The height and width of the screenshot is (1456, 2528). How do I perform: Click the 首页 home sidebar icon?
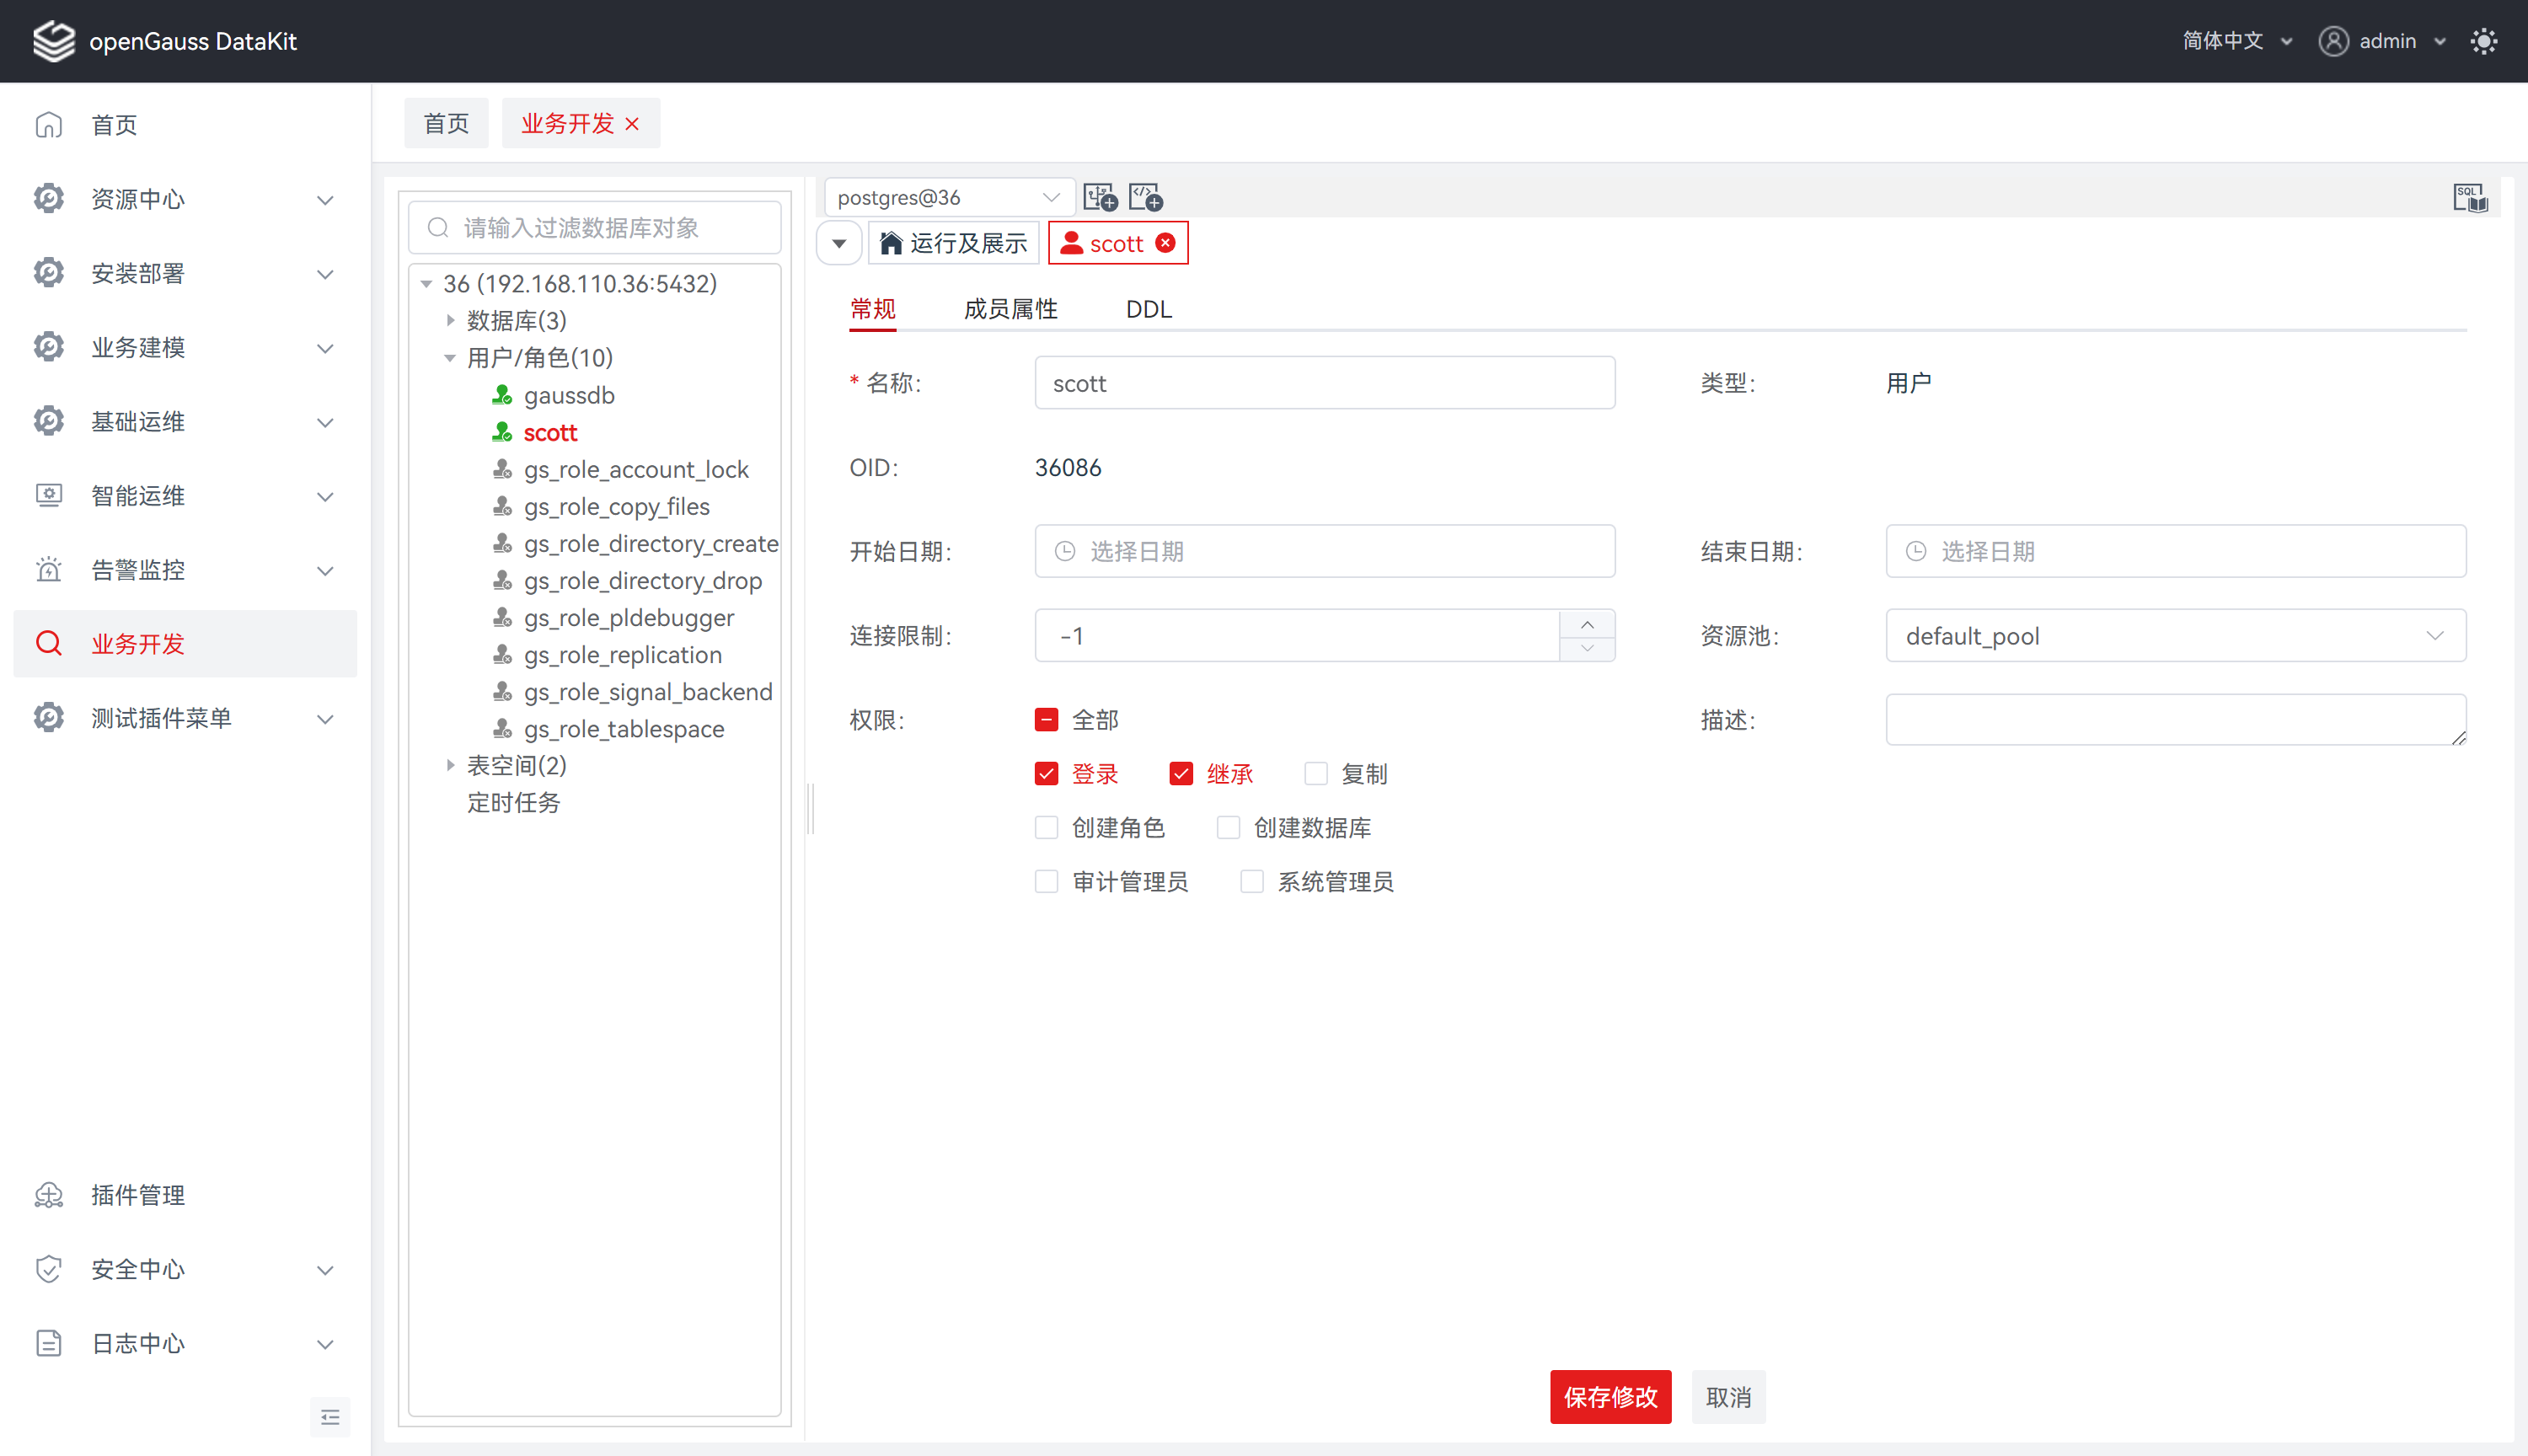(x=49, y=125)
